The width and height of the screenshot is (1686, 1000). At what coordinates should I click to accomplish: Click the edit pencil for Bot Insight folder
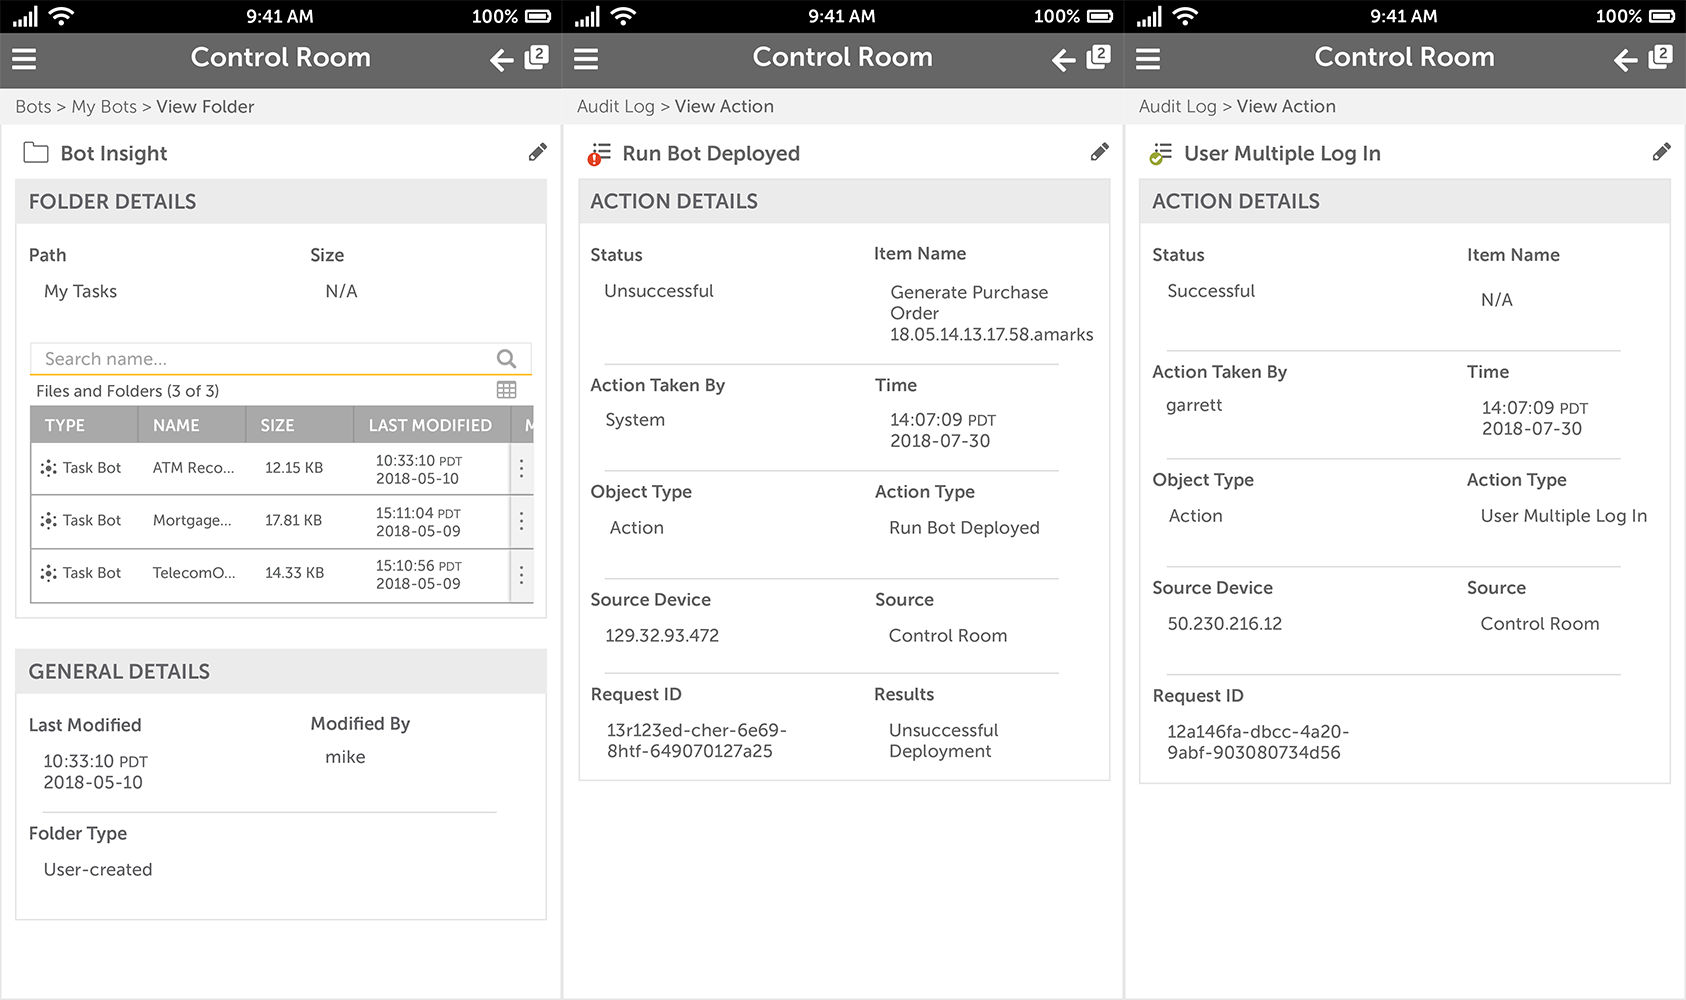(537, 151)
